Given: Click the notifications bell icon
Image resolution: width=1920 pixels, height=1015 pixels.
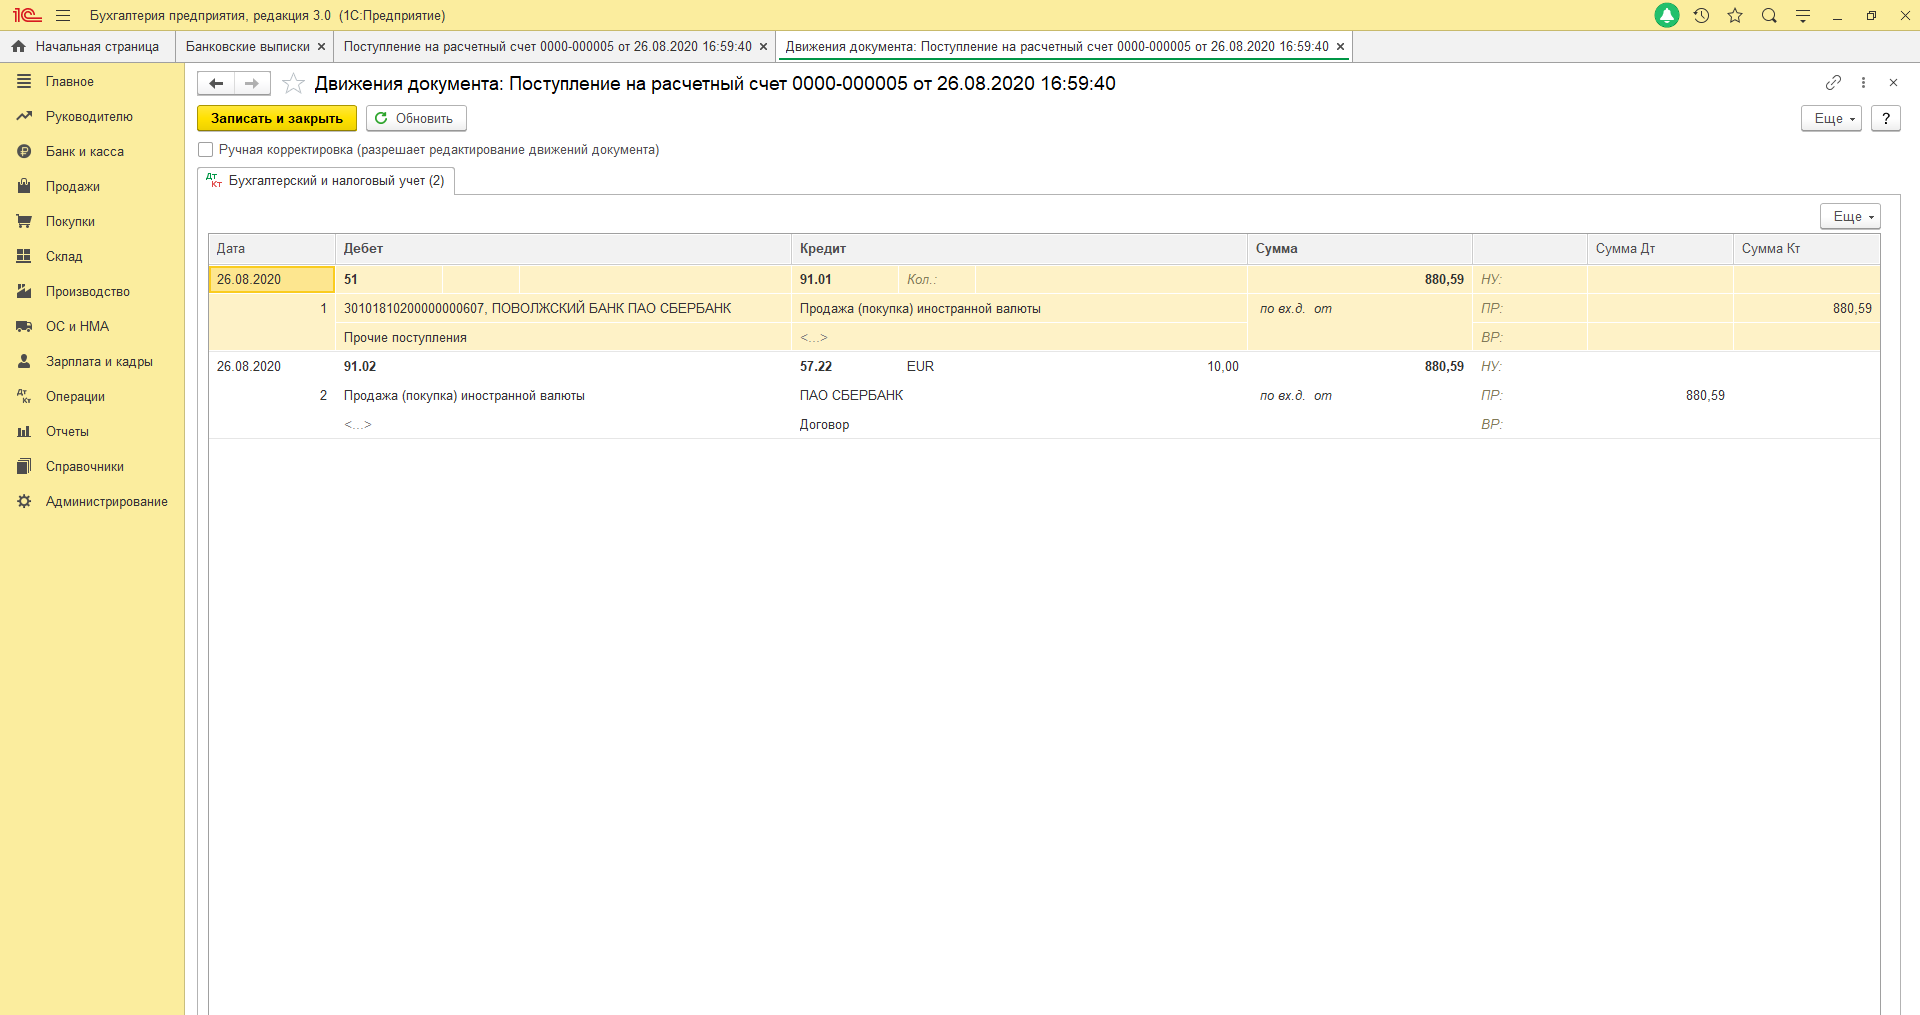Looking at the screenshot, I should tap(1667, 15).
